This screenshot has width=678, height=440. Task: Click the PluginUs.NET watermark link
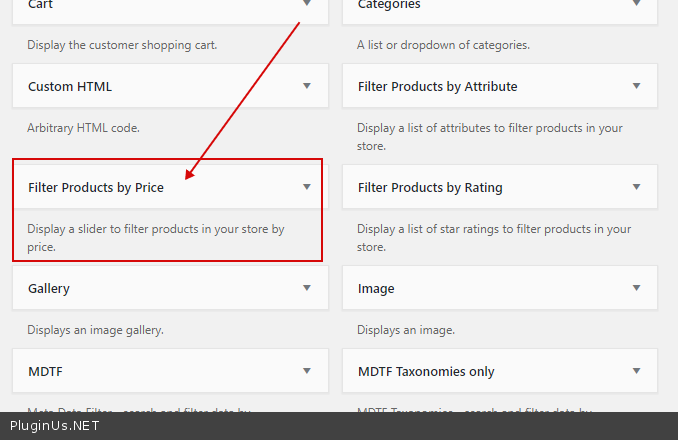tap(54, 426)
